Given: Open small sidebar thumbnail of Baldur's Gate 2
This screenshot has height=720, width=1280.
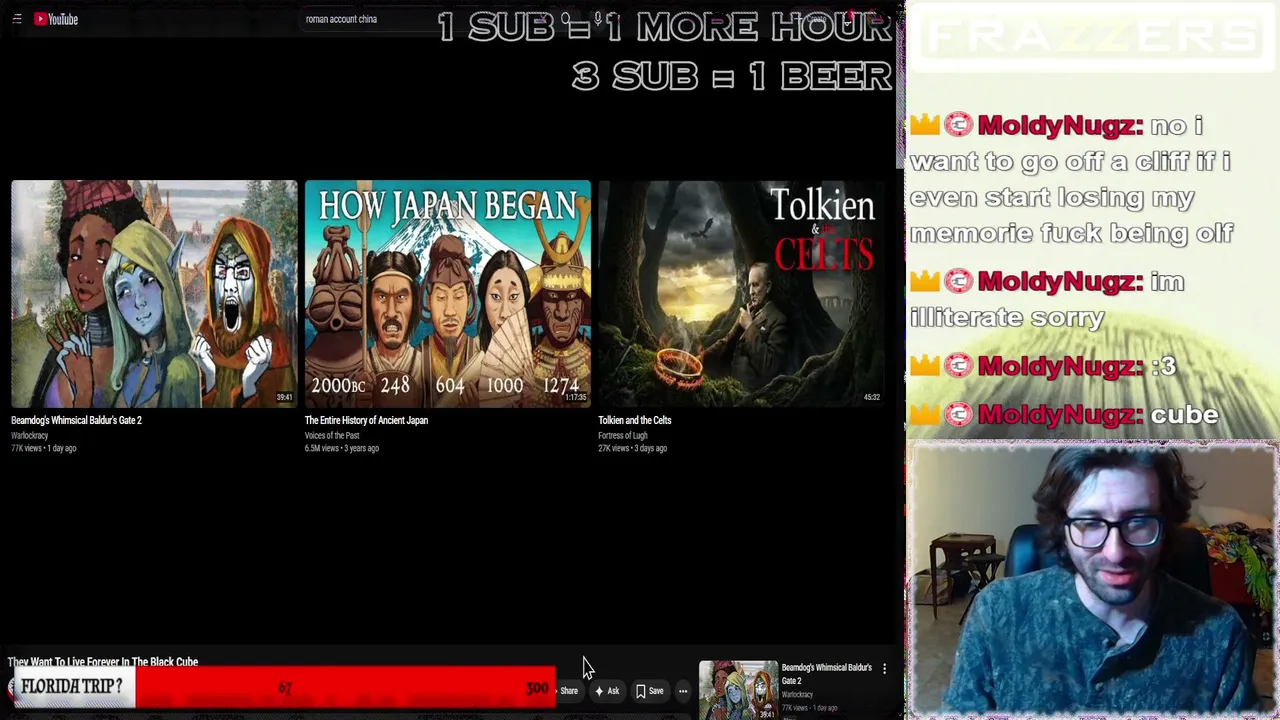Looking at the screenshot, I should (738, 689).
